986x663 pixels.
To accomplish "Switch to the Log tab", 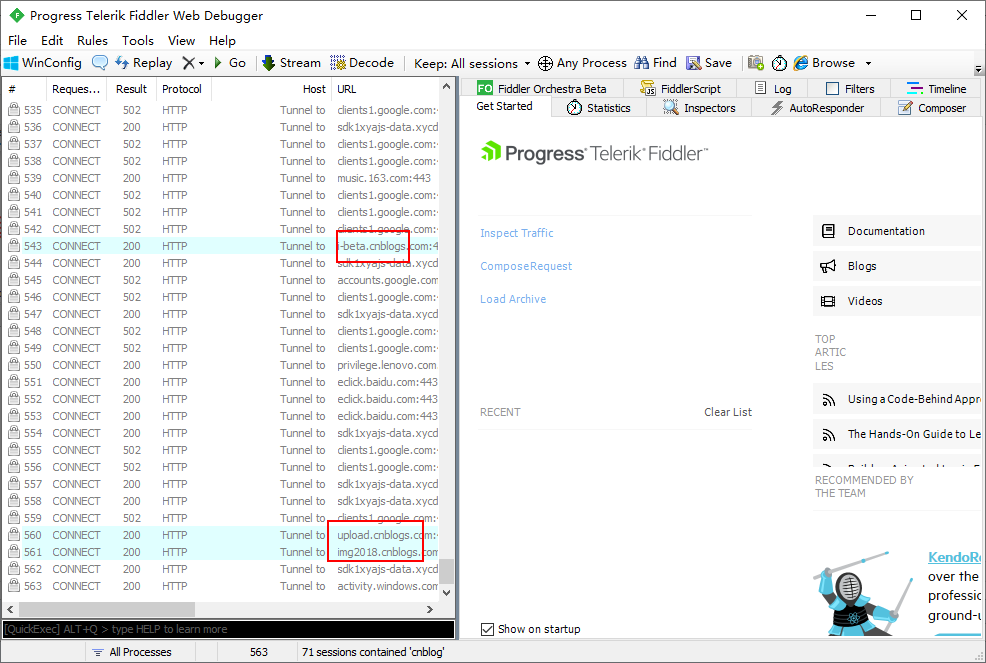I will 773,88.
